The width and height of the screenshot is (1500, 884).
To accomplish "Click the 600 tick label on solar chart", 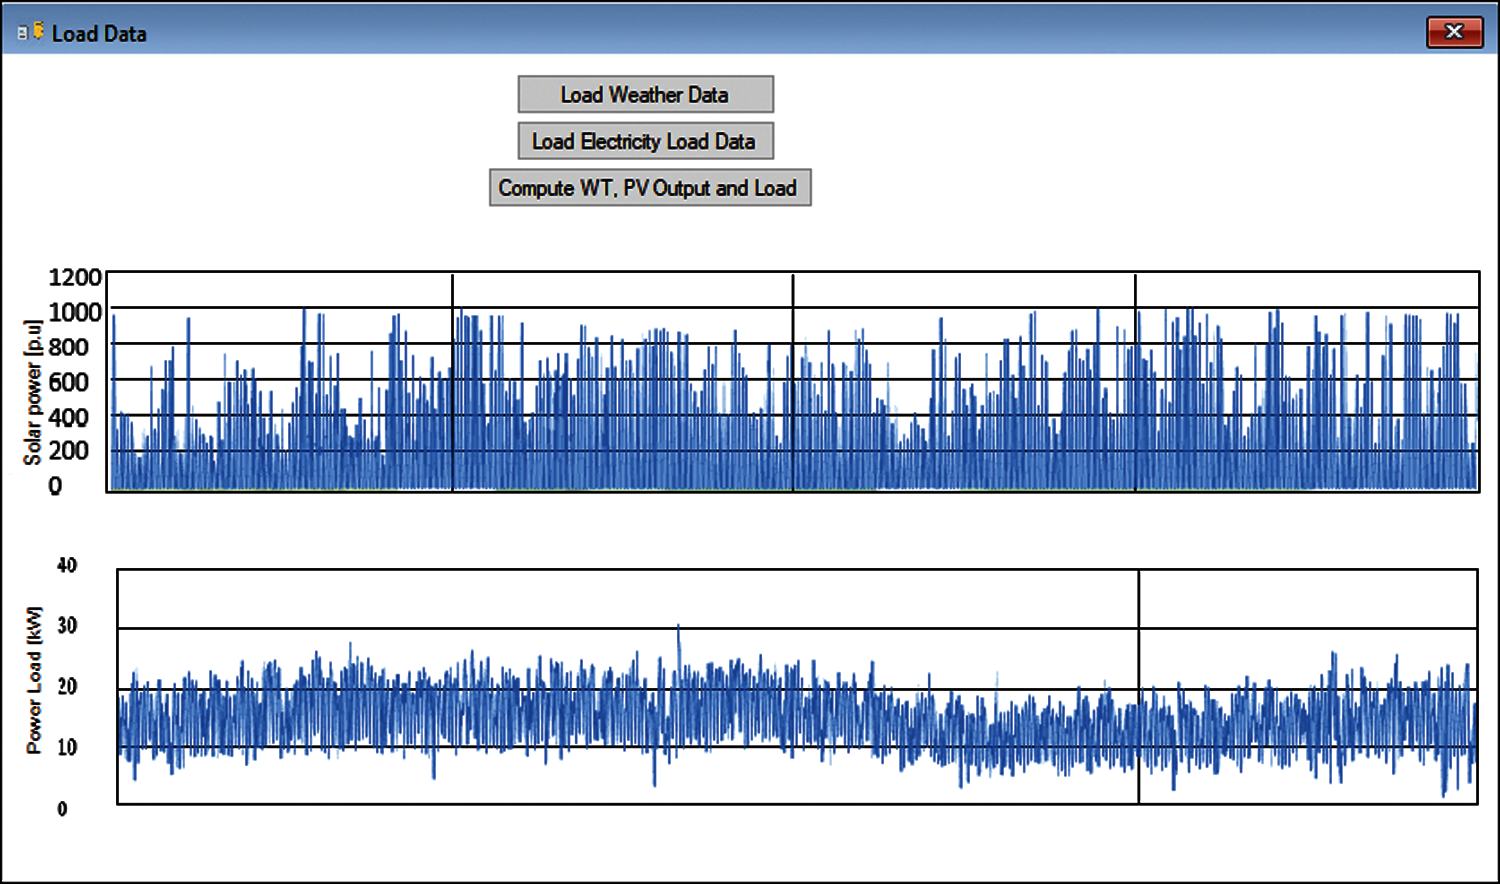I will click(68, 382).
